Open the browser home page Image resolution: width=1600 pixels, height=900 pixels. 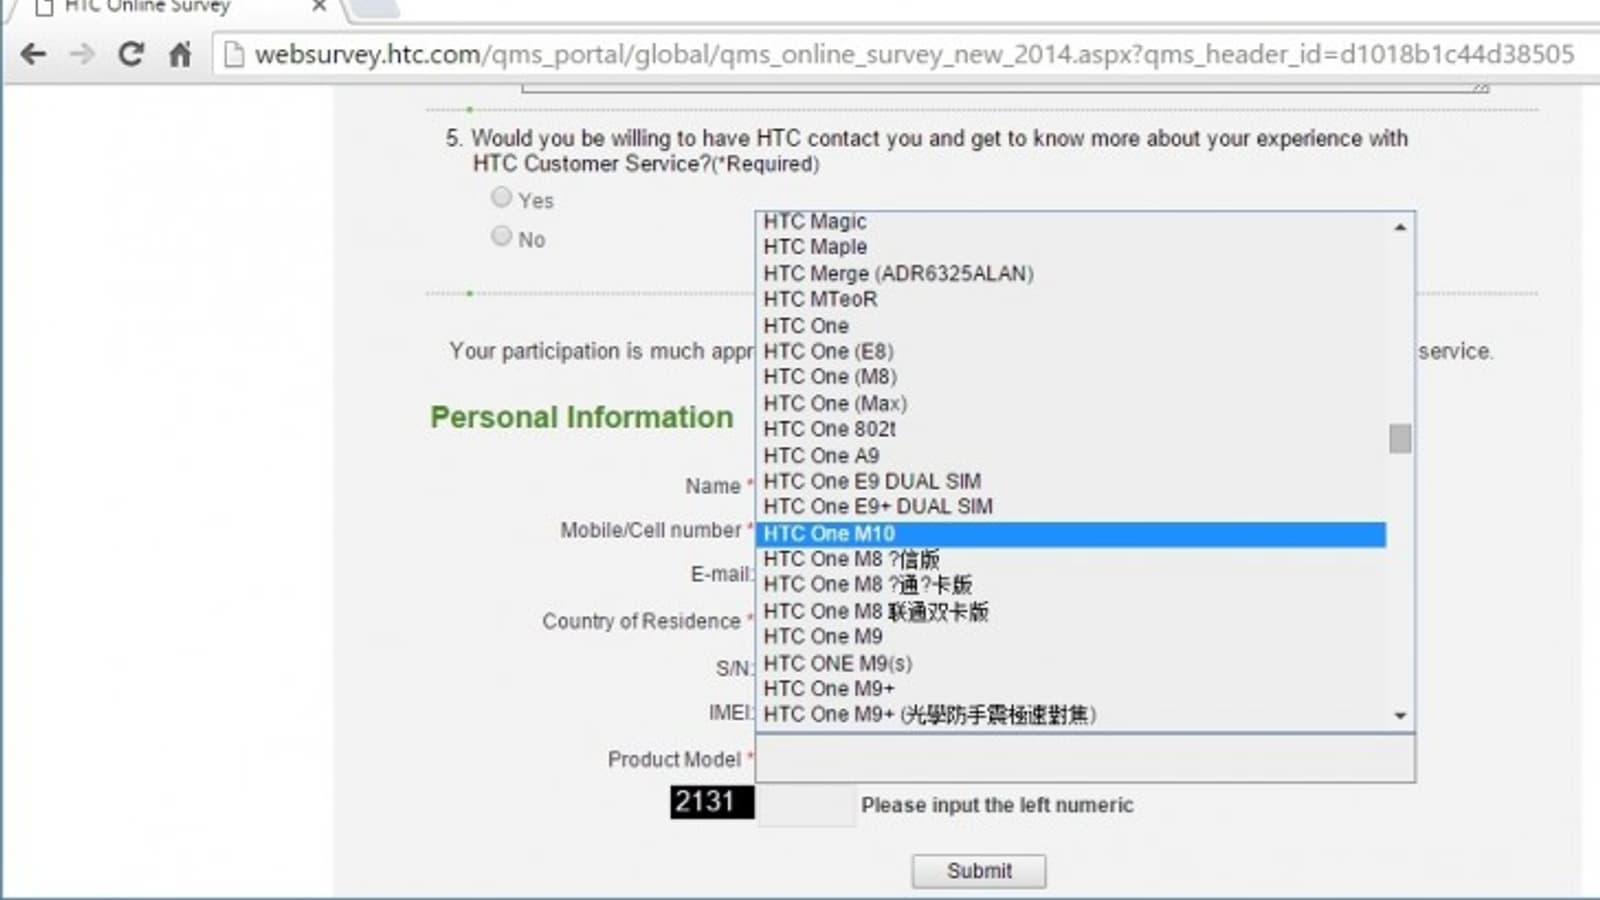(x=180, y=54)
